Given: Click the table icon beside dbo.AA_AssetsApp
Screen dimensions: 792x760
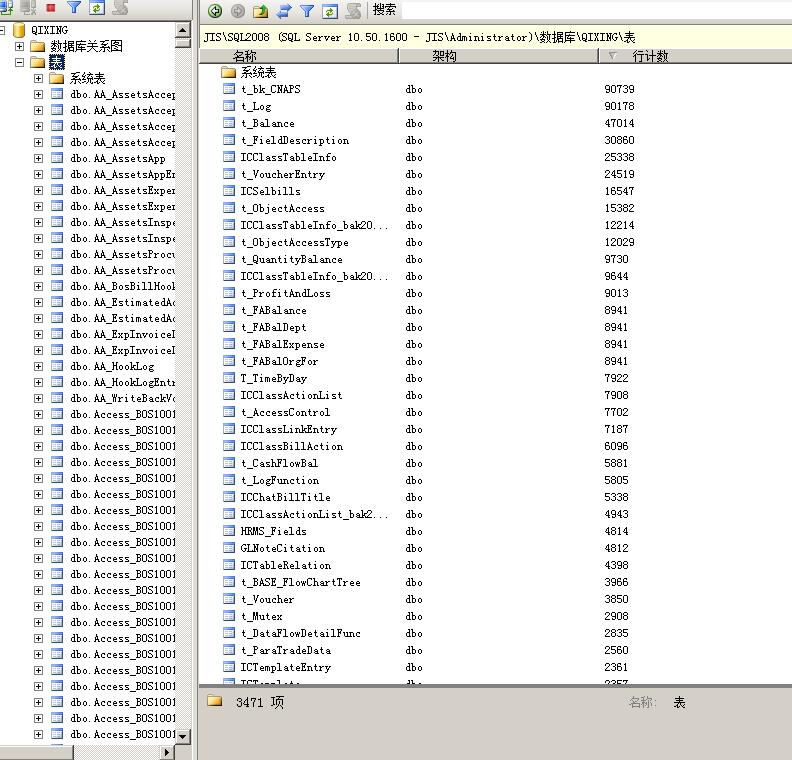Looking at the screenshot, I should 57,158.
